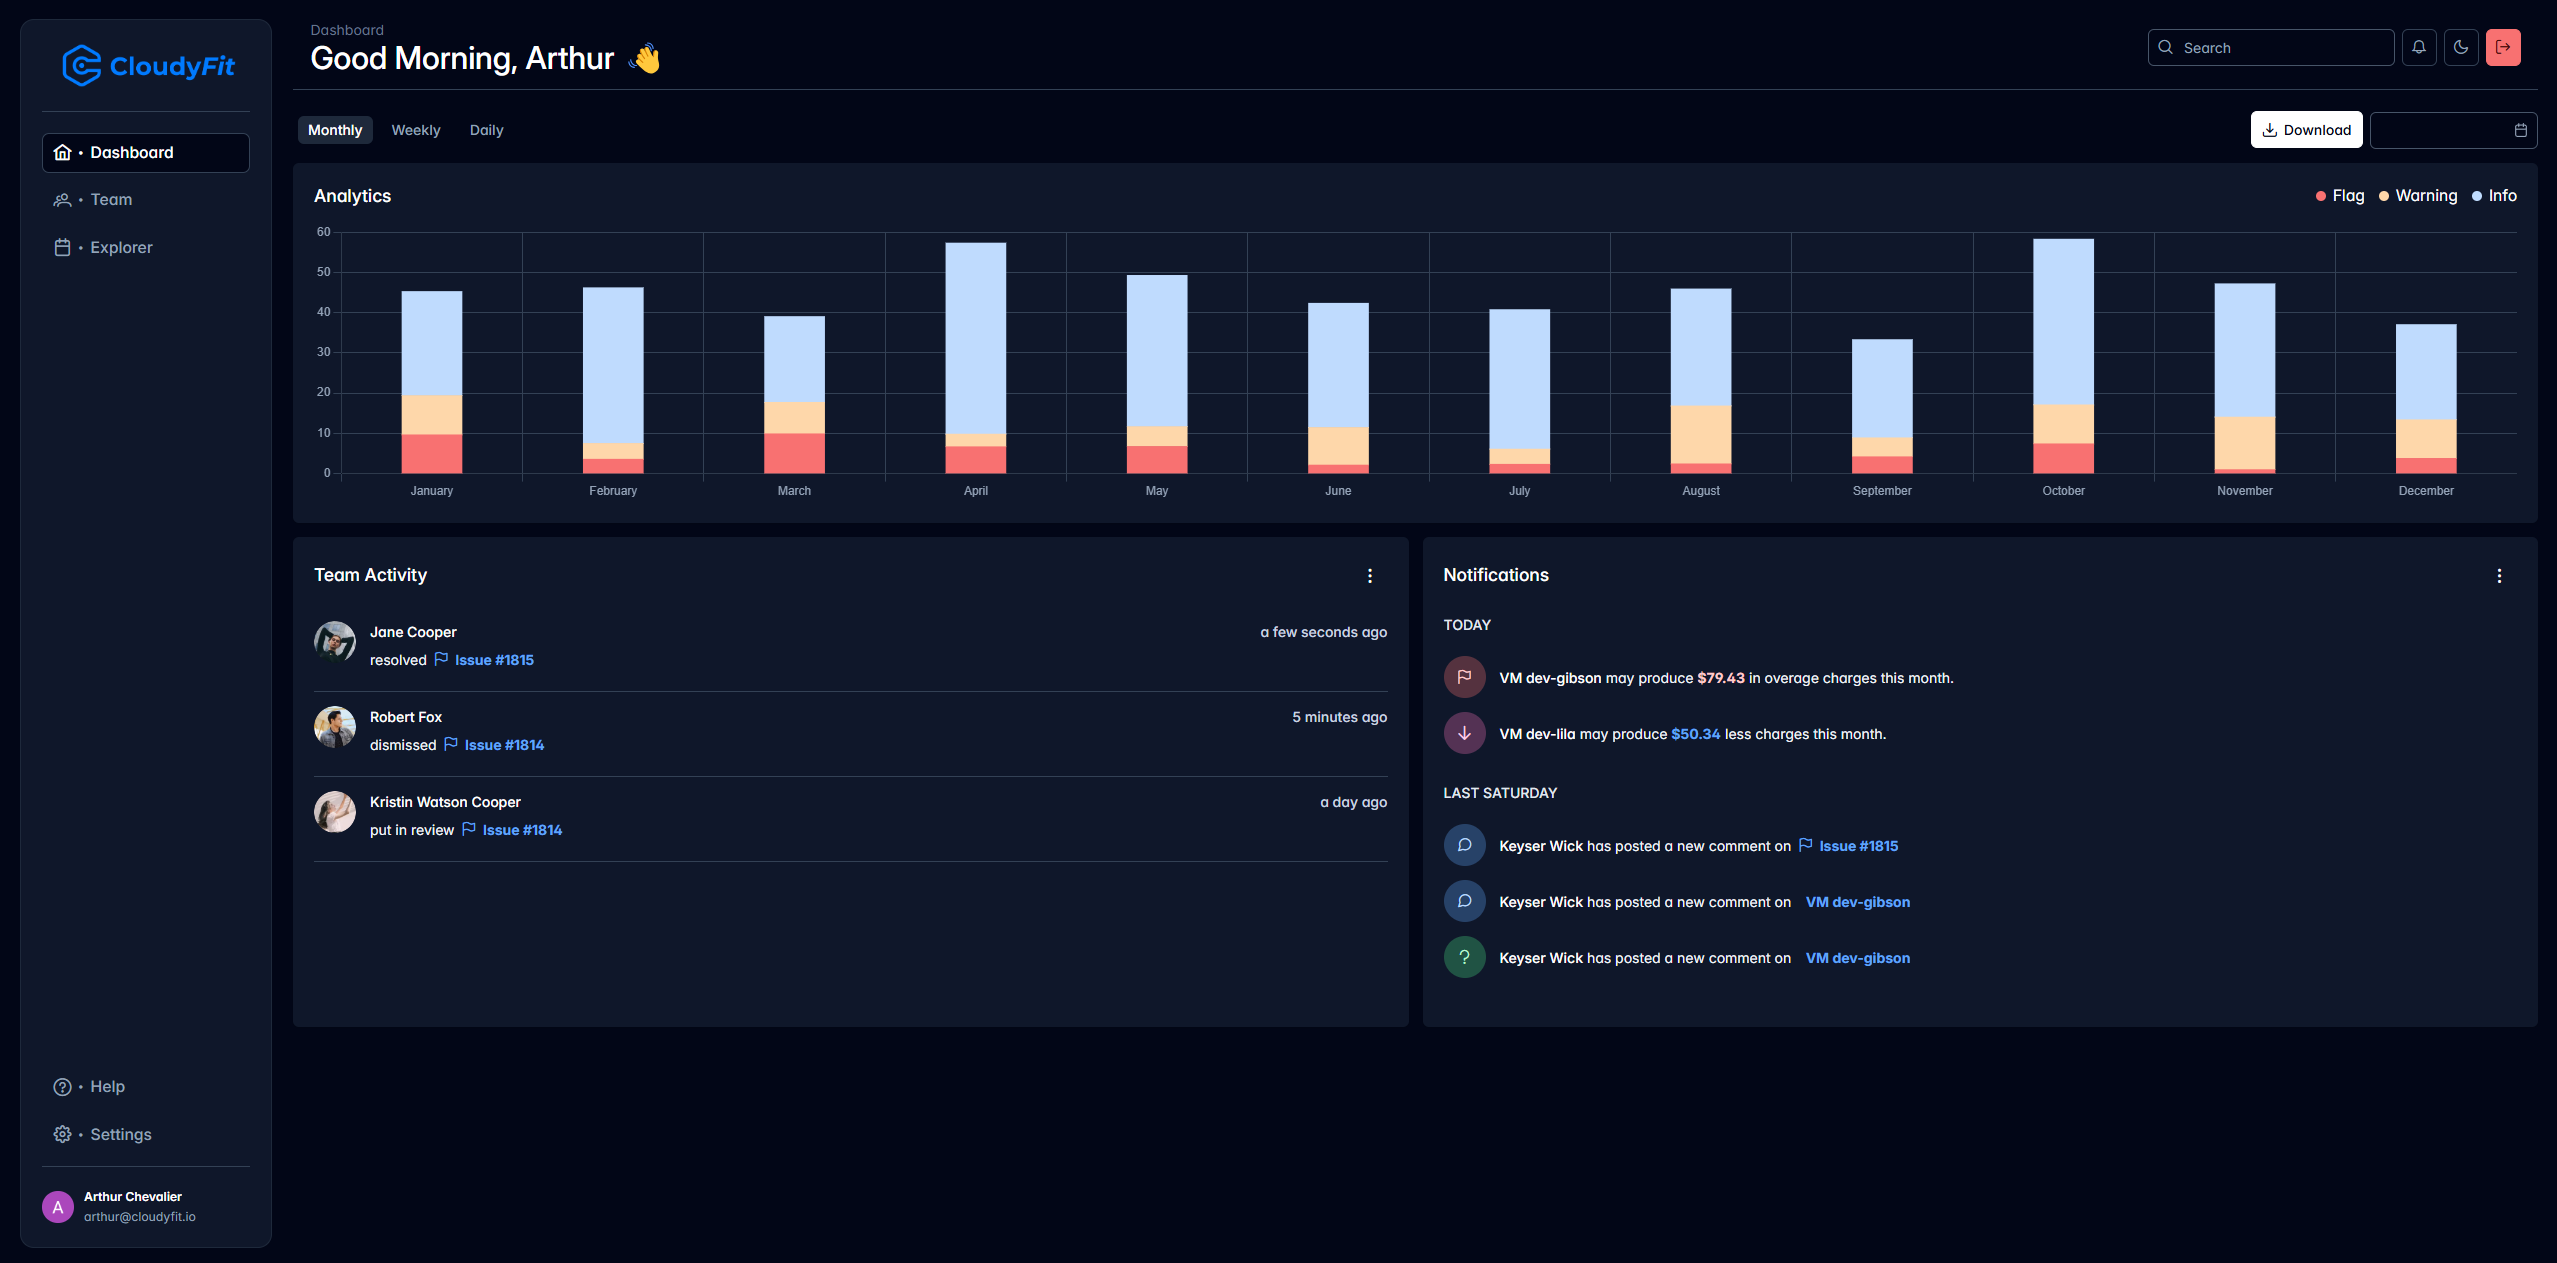Expand the Team Activity options menu
This screenshot has height=1263, width=2557.
point(1370,574)
